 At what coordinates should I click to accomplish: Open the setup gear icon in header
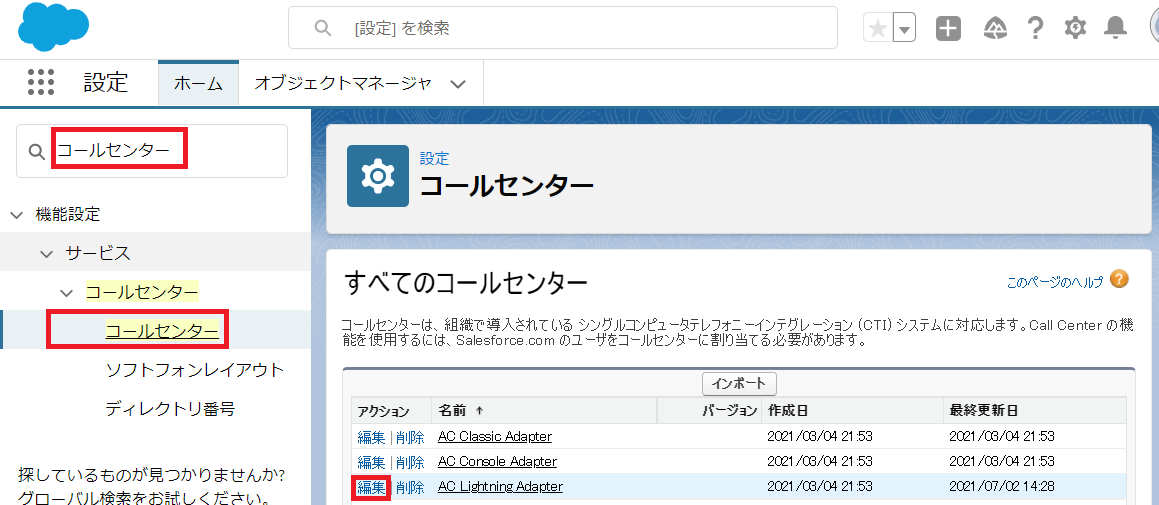[1075, 28]
